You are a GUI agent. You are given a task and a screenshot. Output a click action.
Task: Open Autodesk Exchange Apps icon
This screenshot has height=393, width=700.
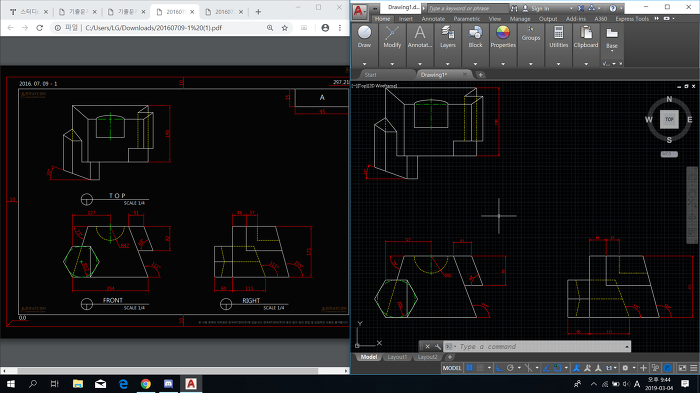(x=580, y=8)
